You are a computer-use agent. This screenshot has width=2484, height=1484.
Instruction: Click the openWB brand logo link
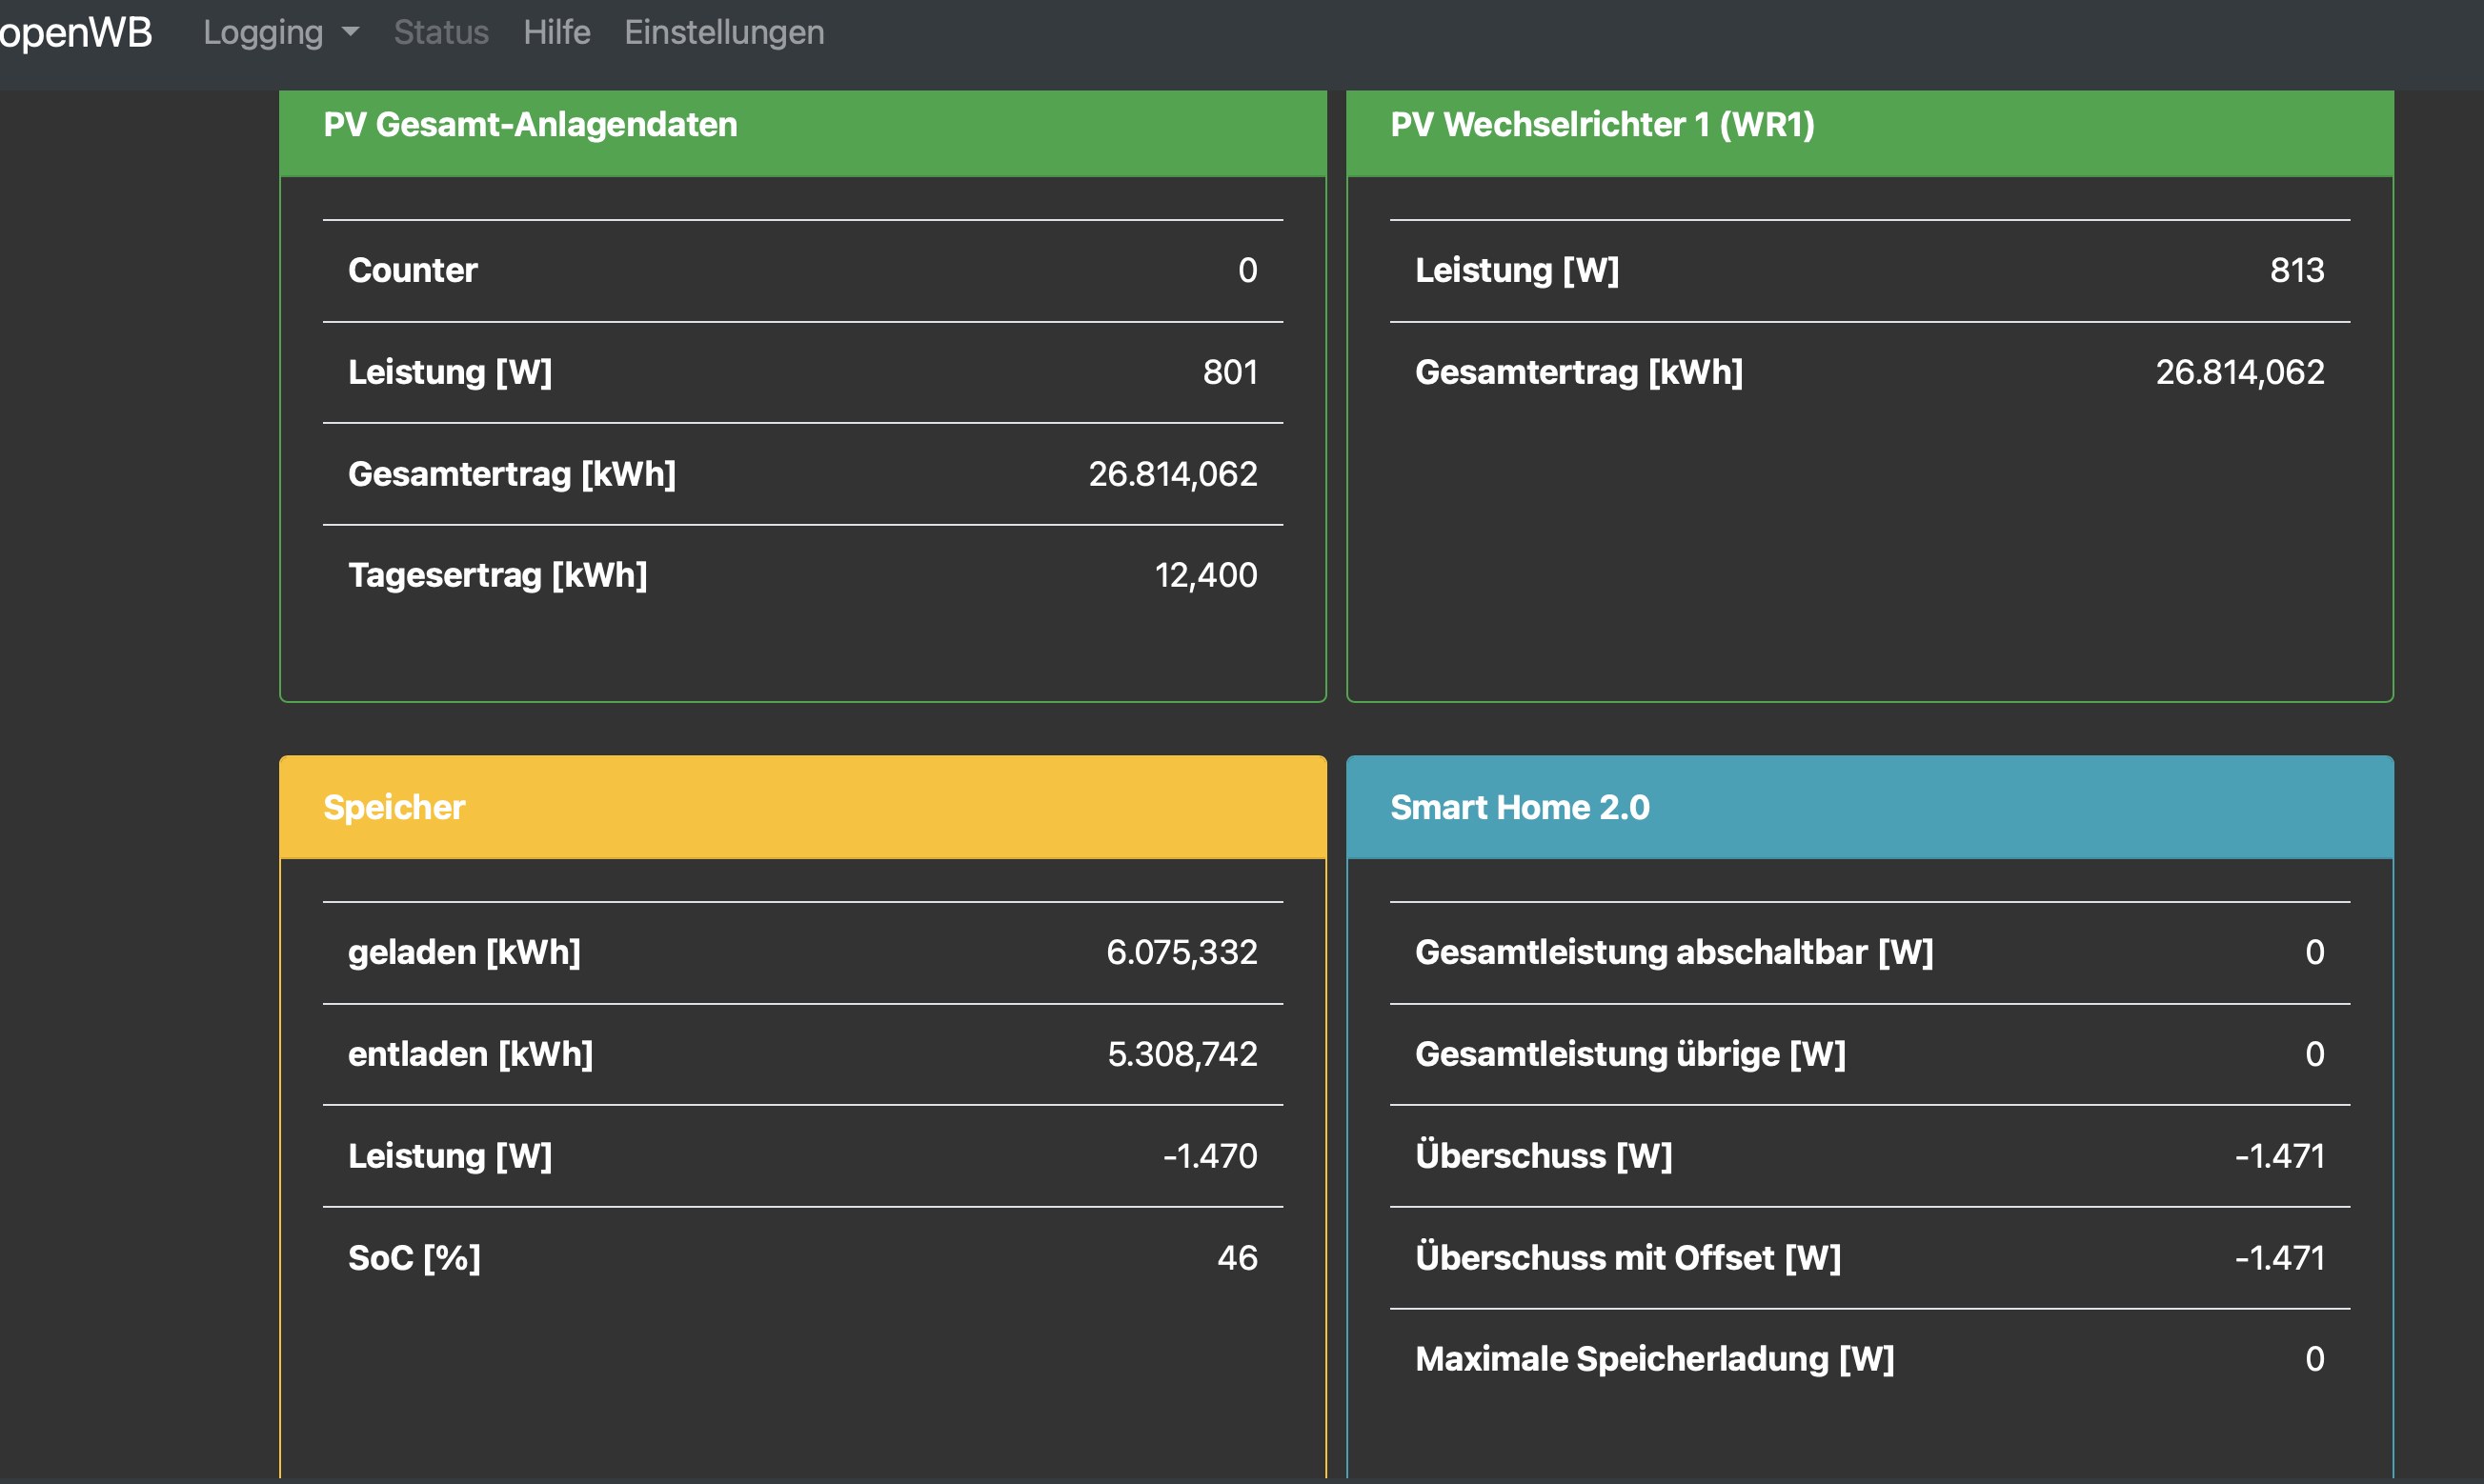[x=76, y=32]
